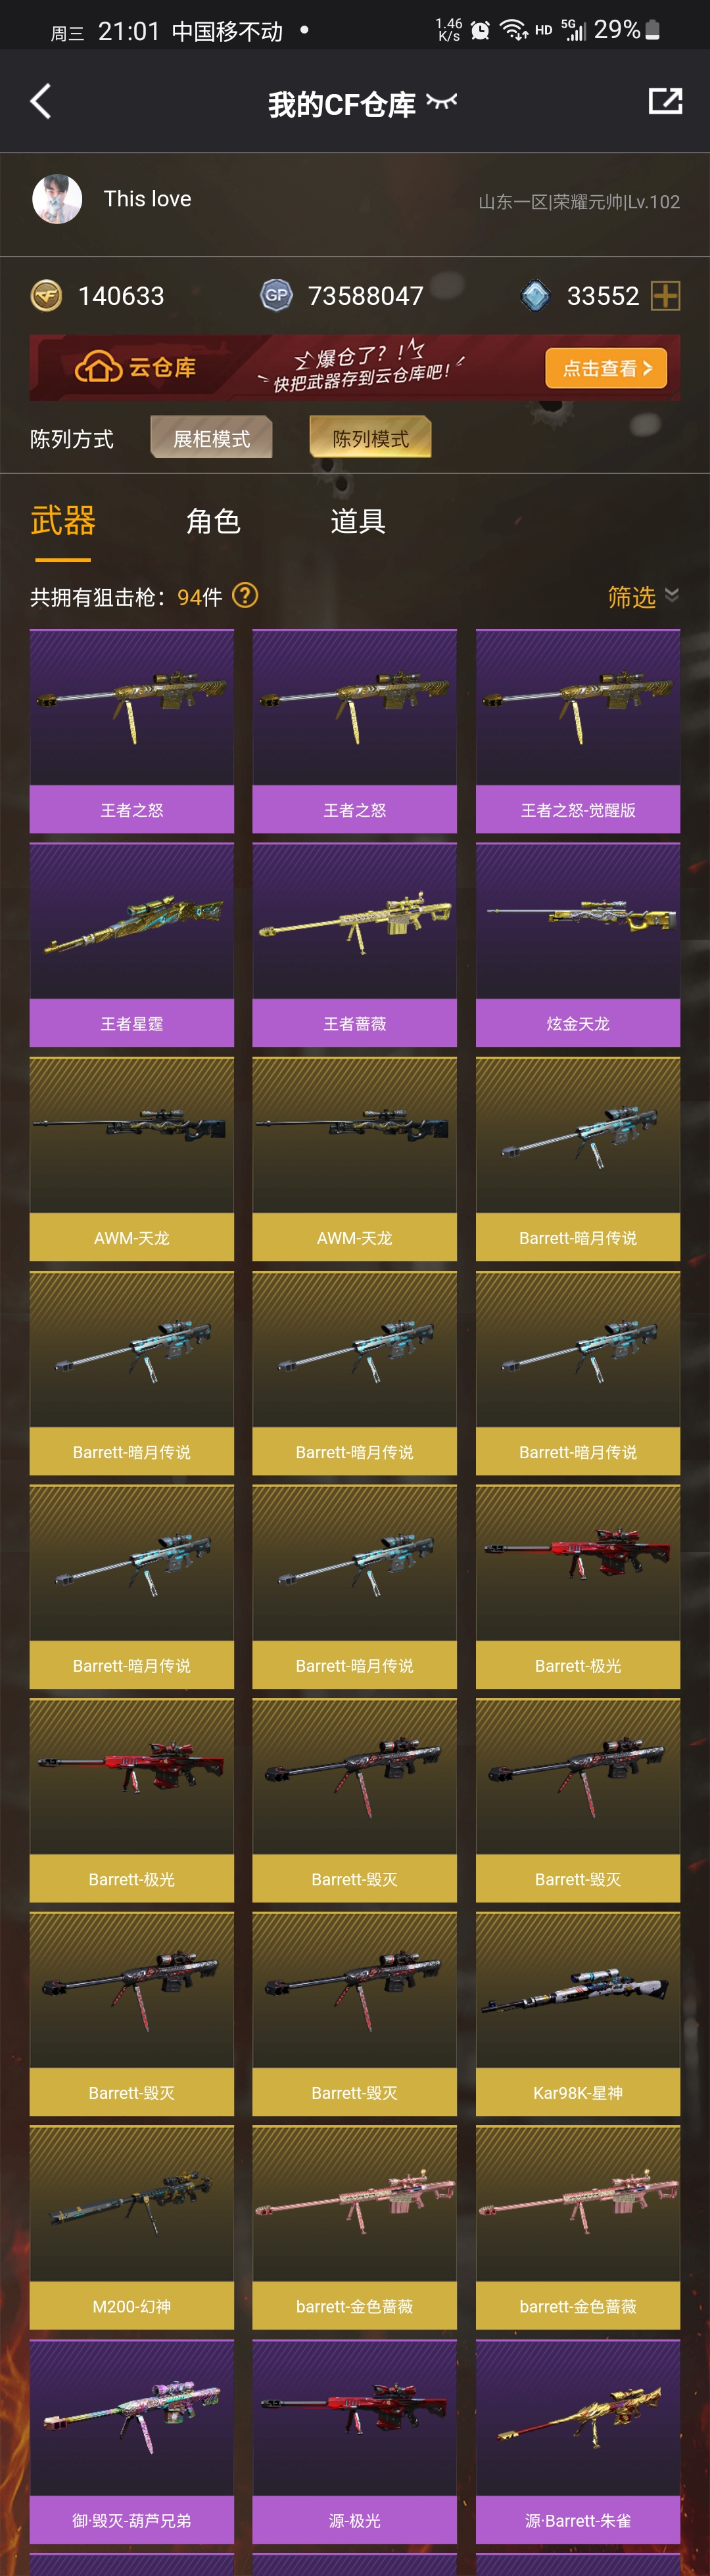
Task: Open the 王者之怒-觉醒版 weapon card
Action: tap(578, 731)
